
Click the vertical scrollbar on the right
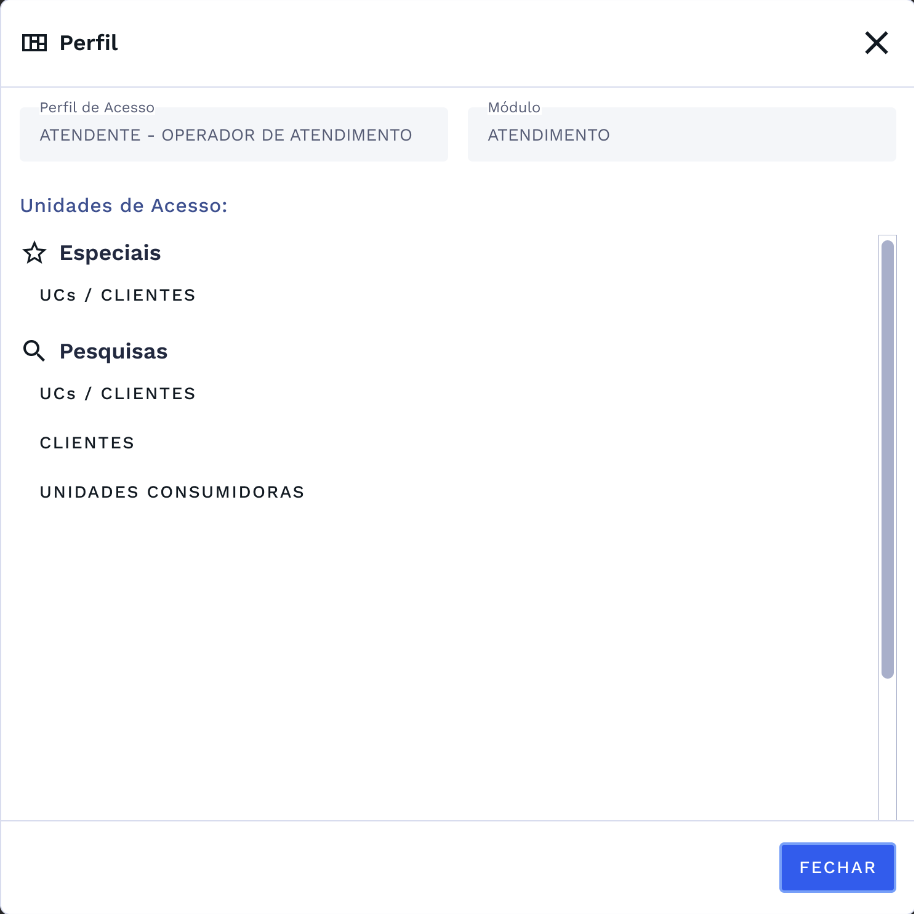pos(888,455)
